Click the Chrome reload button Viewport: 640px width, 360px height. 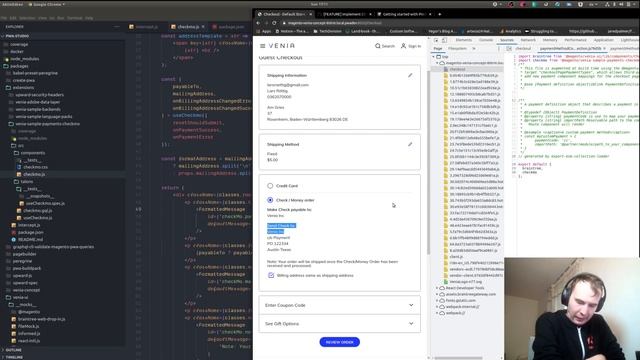click(x=274, y=23)
